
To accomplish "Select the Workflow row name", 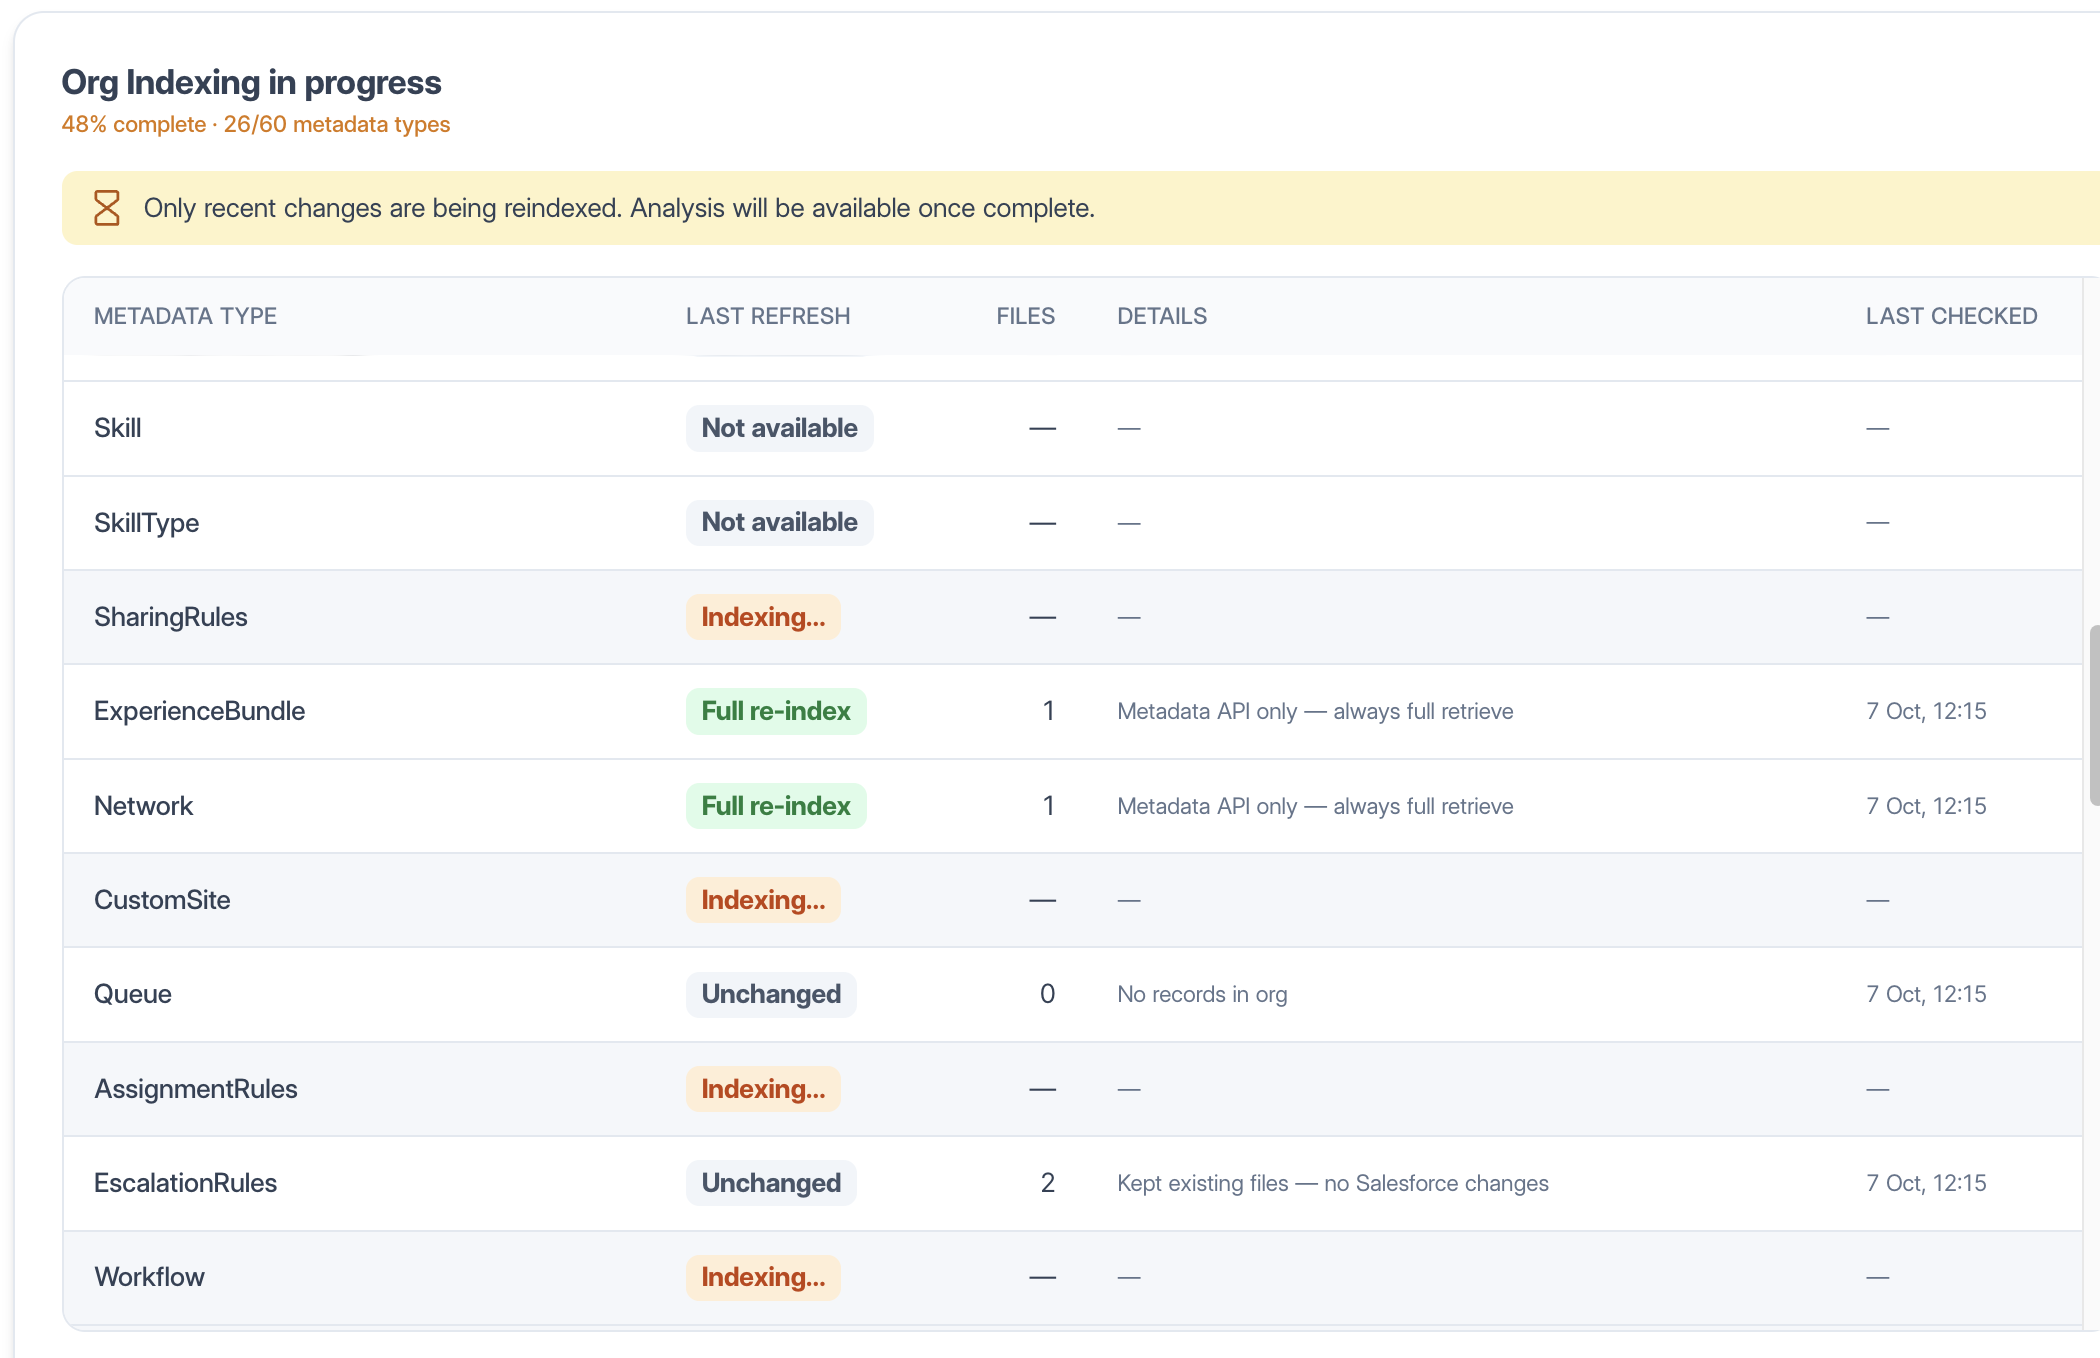I will (150, 1277).
